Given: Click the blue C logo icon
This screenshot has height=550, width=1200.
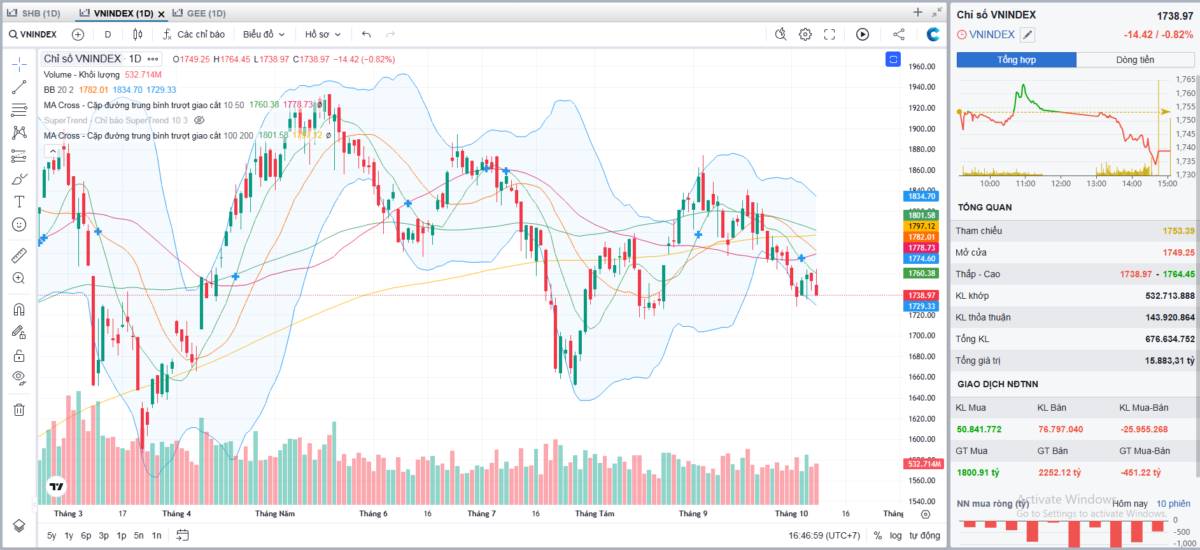Looking at the screenshot, I should 933,34.
